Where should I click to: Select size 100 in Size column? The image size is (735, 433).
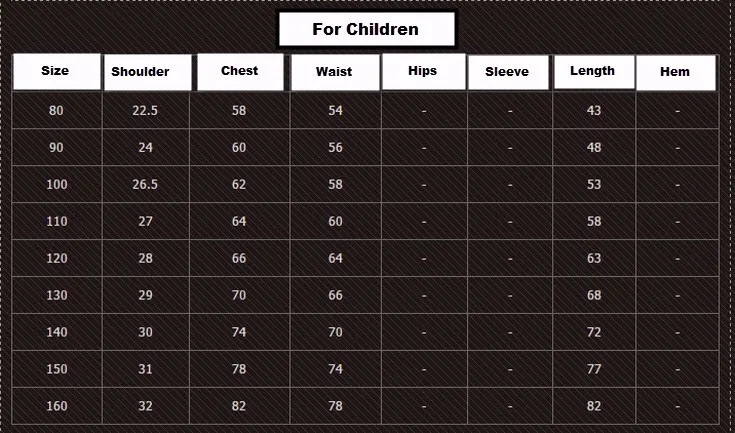tap(57, 185)
